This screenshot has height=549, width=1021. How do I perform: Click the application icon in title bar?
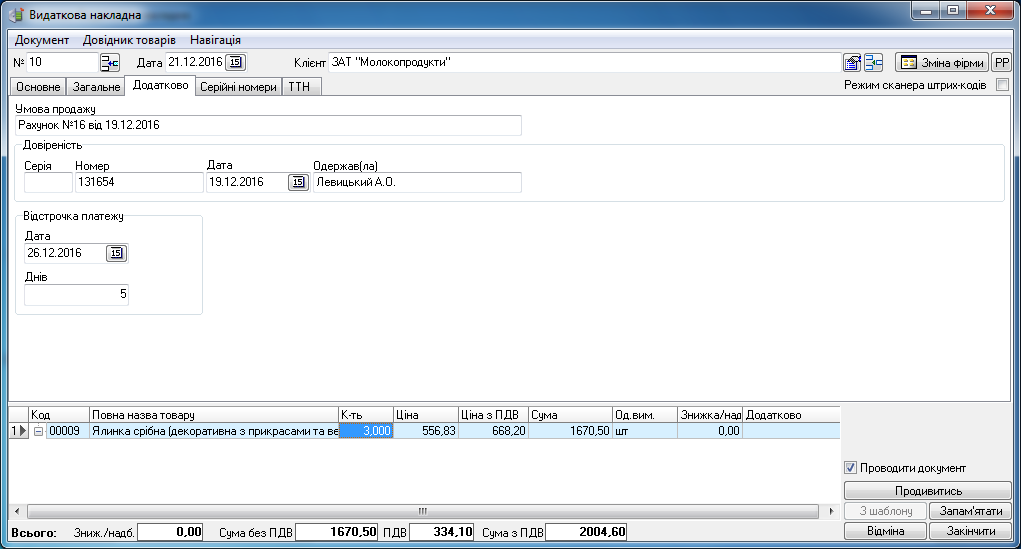click(x=16, y=15)
